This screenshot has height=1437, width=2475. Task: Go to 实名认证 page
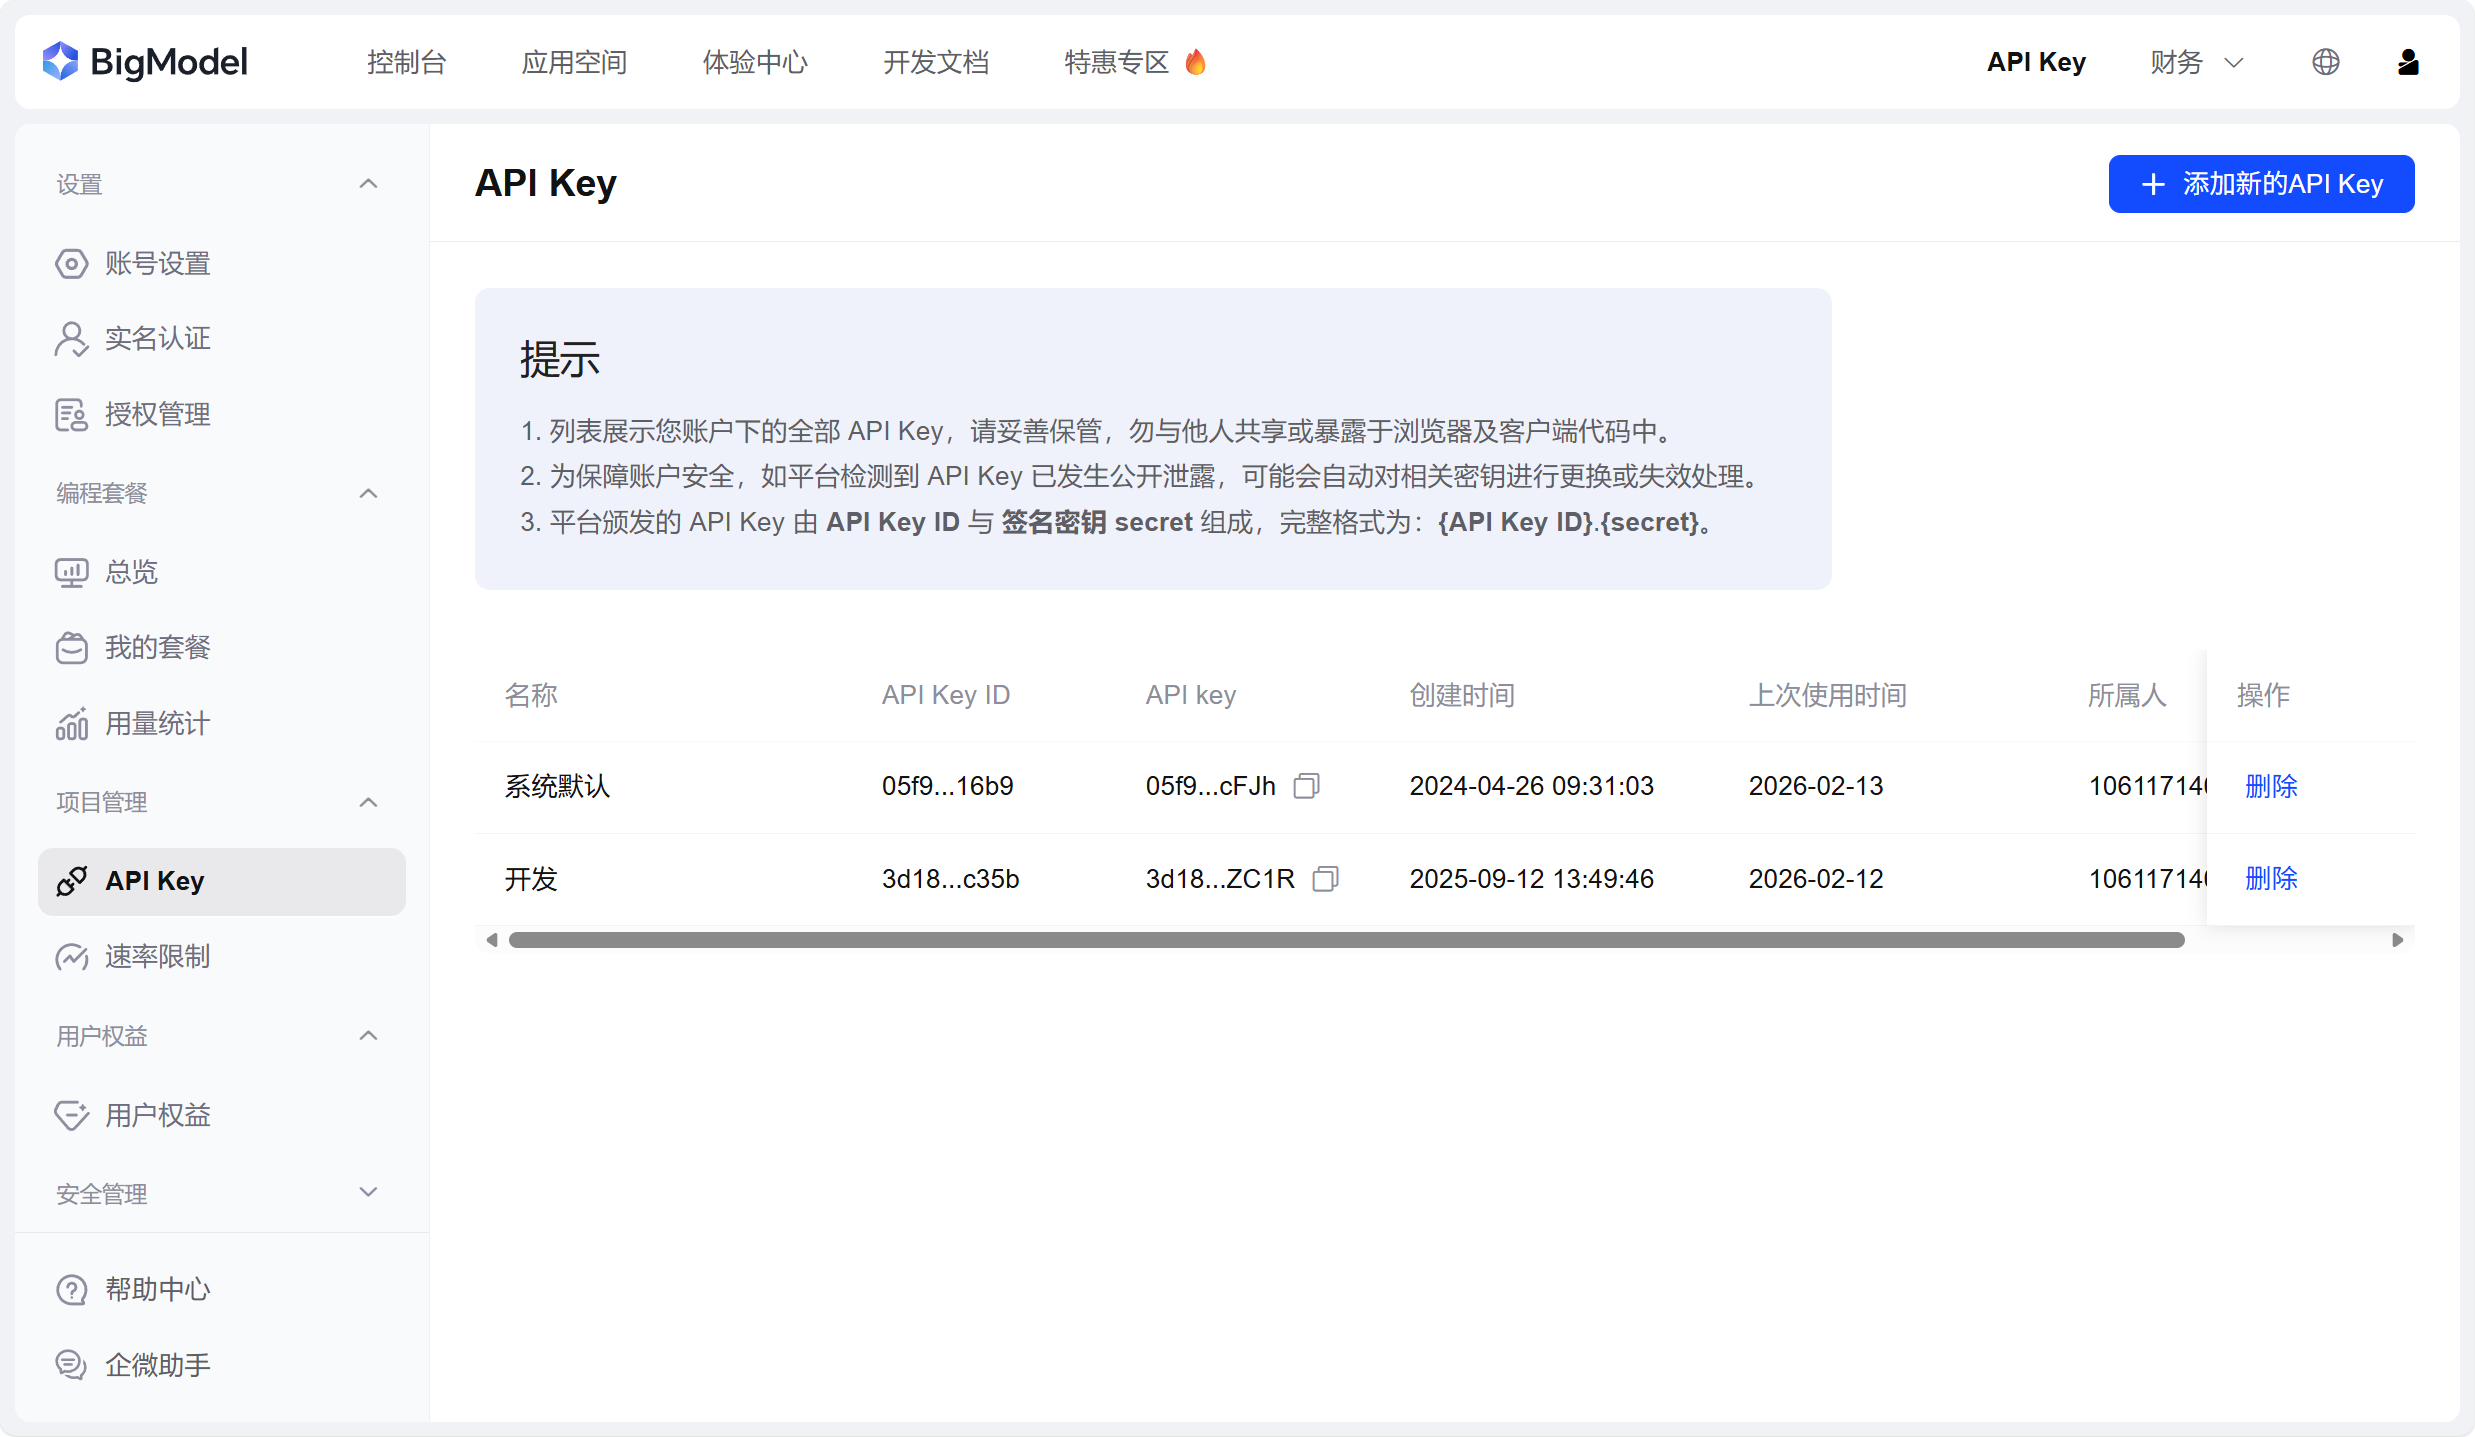click(157, 339)
